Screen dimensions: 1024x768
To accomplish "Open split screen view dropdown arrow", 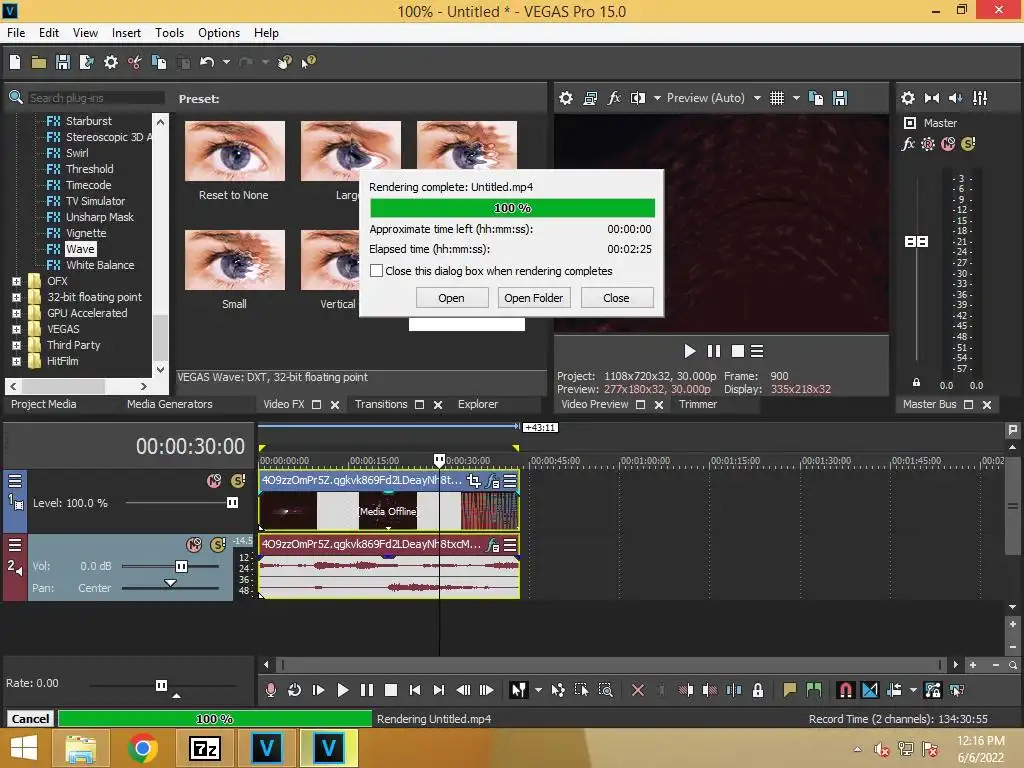I will coord(657,98).
